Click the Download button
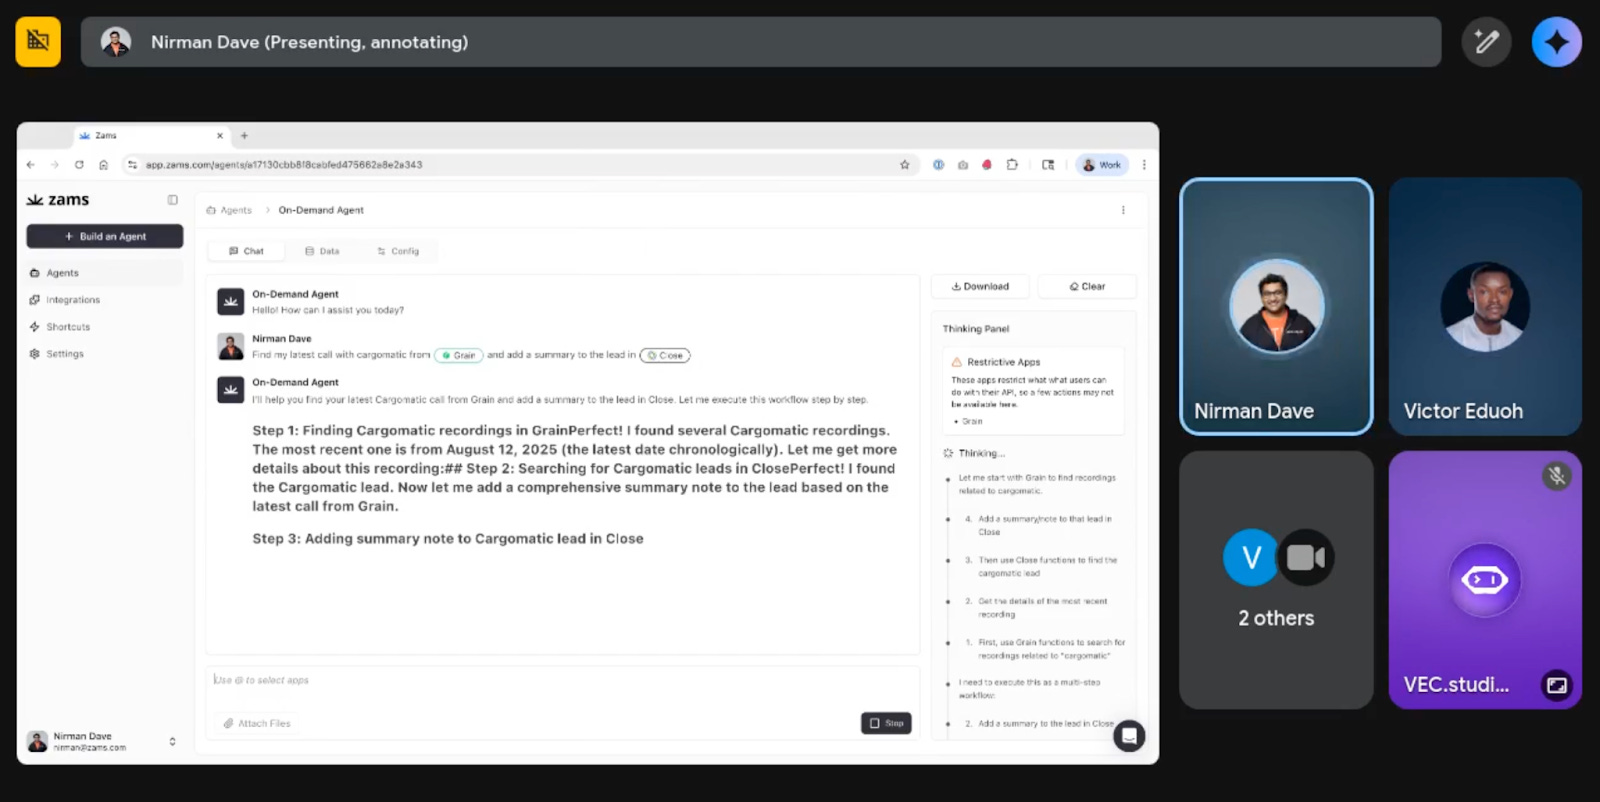The image size is (1600, 802). [980, 286]
